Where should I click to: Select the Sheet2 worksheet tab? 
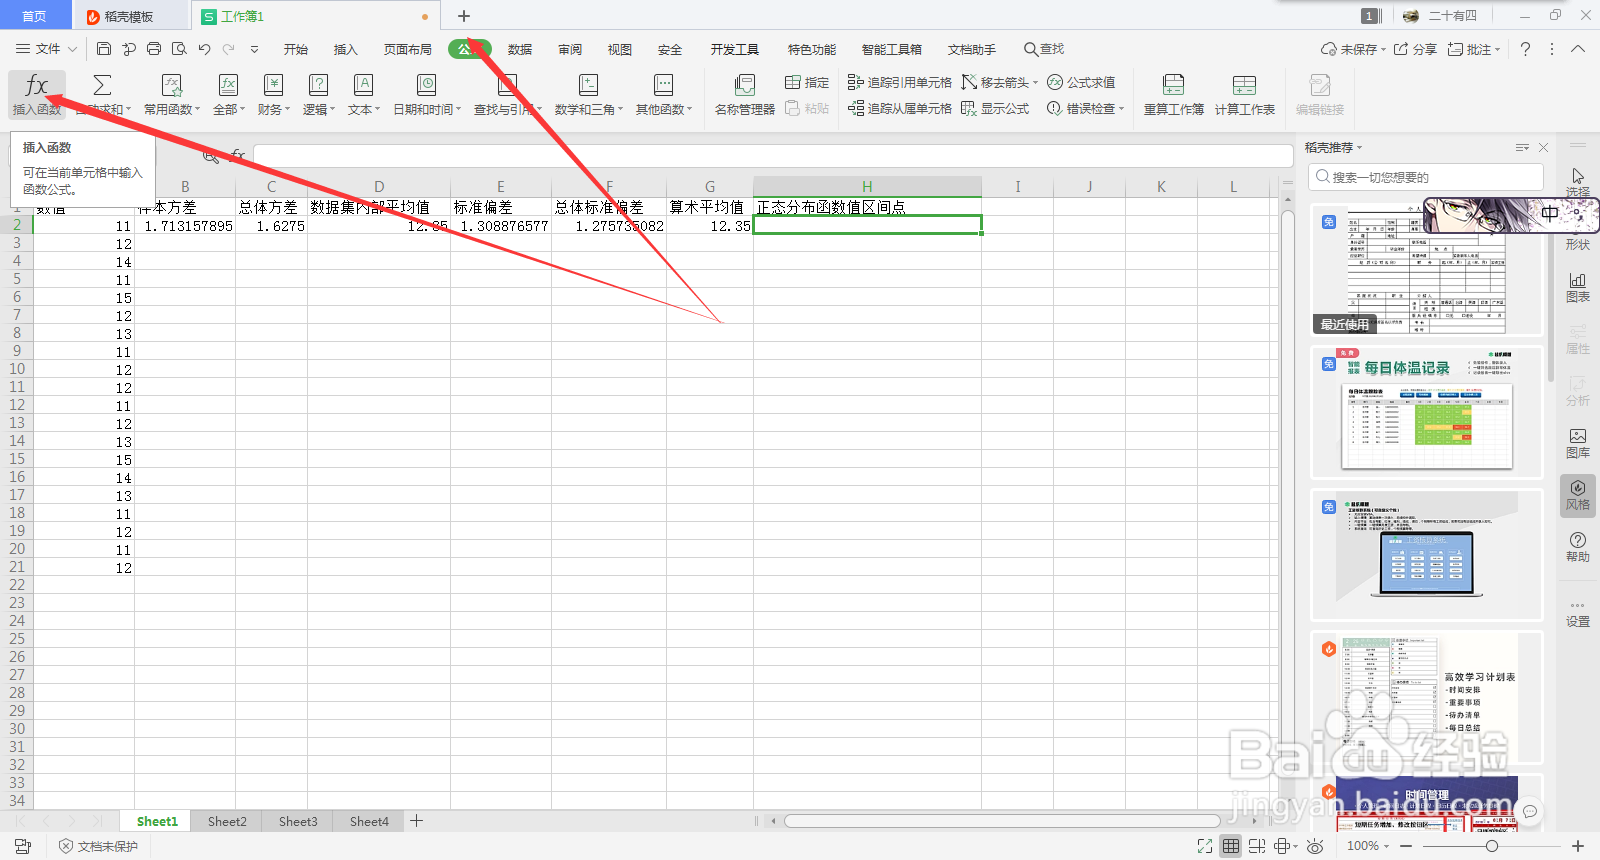coord(227,821)
